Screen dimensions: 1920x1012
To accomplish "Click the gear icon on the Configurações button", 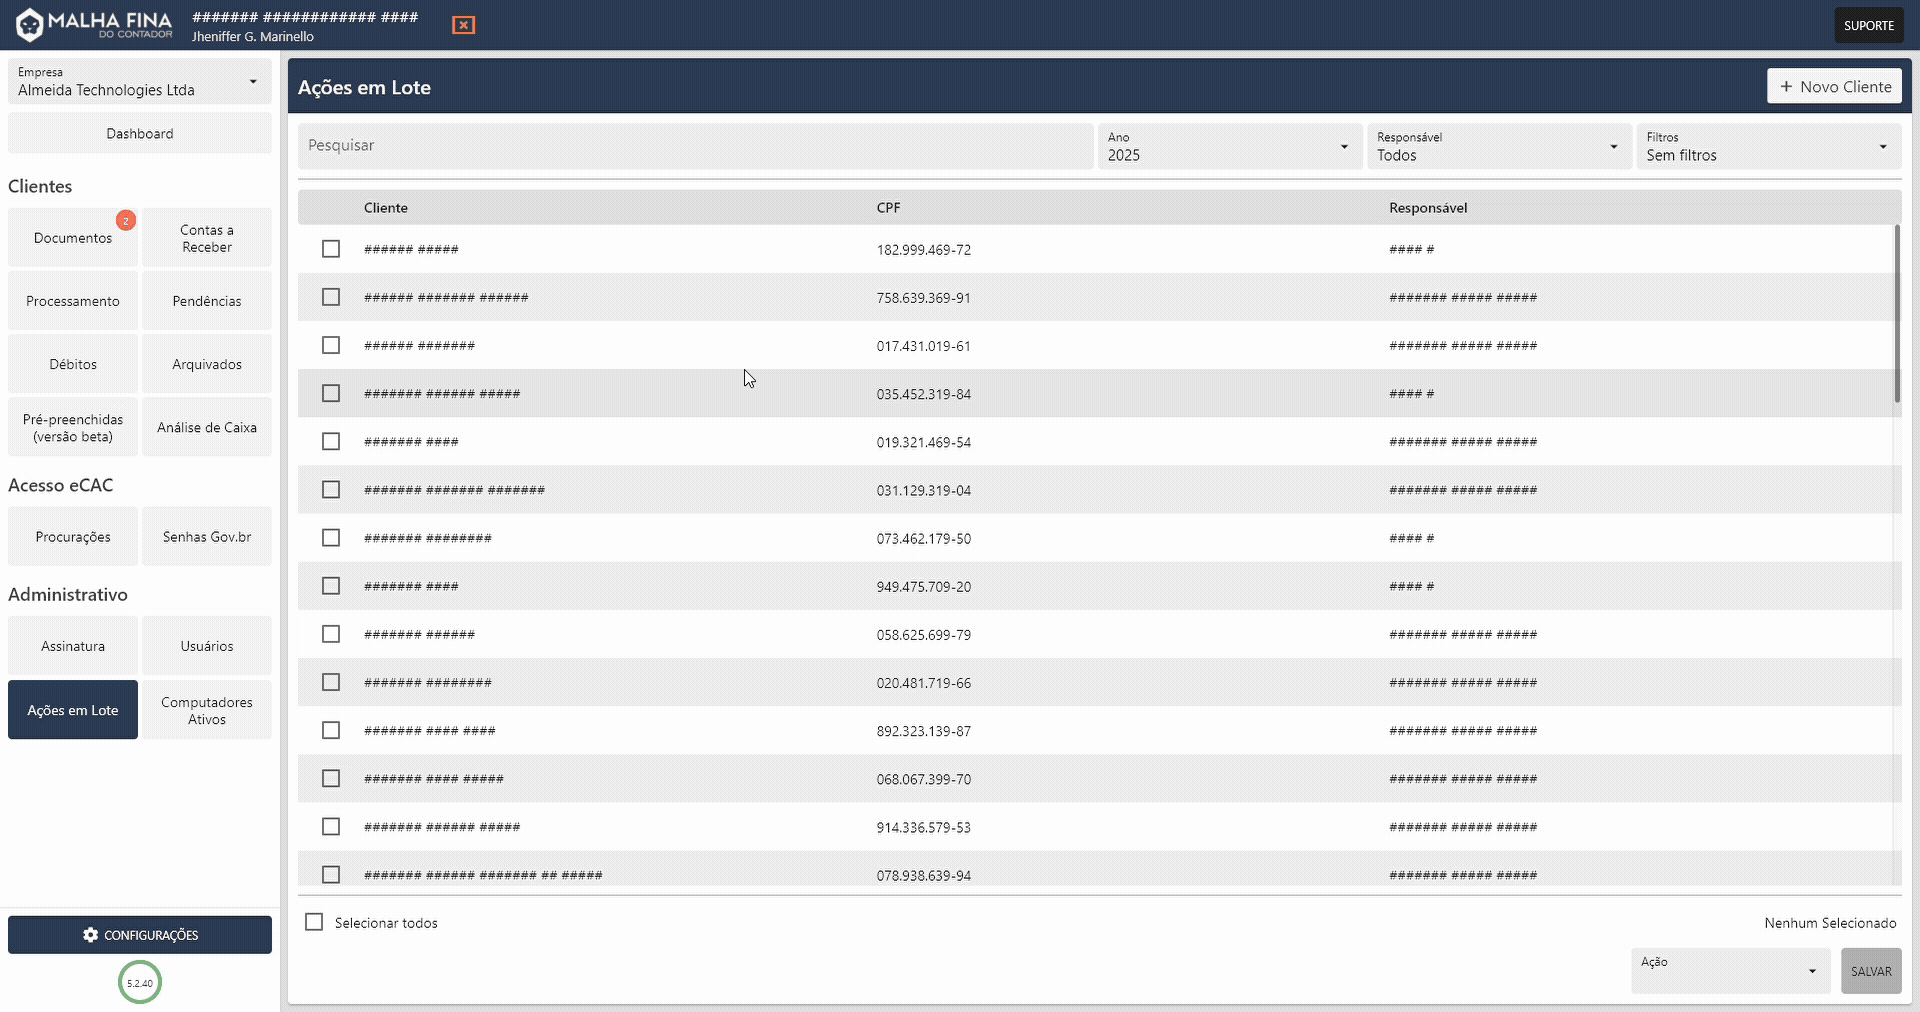I will (91, 935).
